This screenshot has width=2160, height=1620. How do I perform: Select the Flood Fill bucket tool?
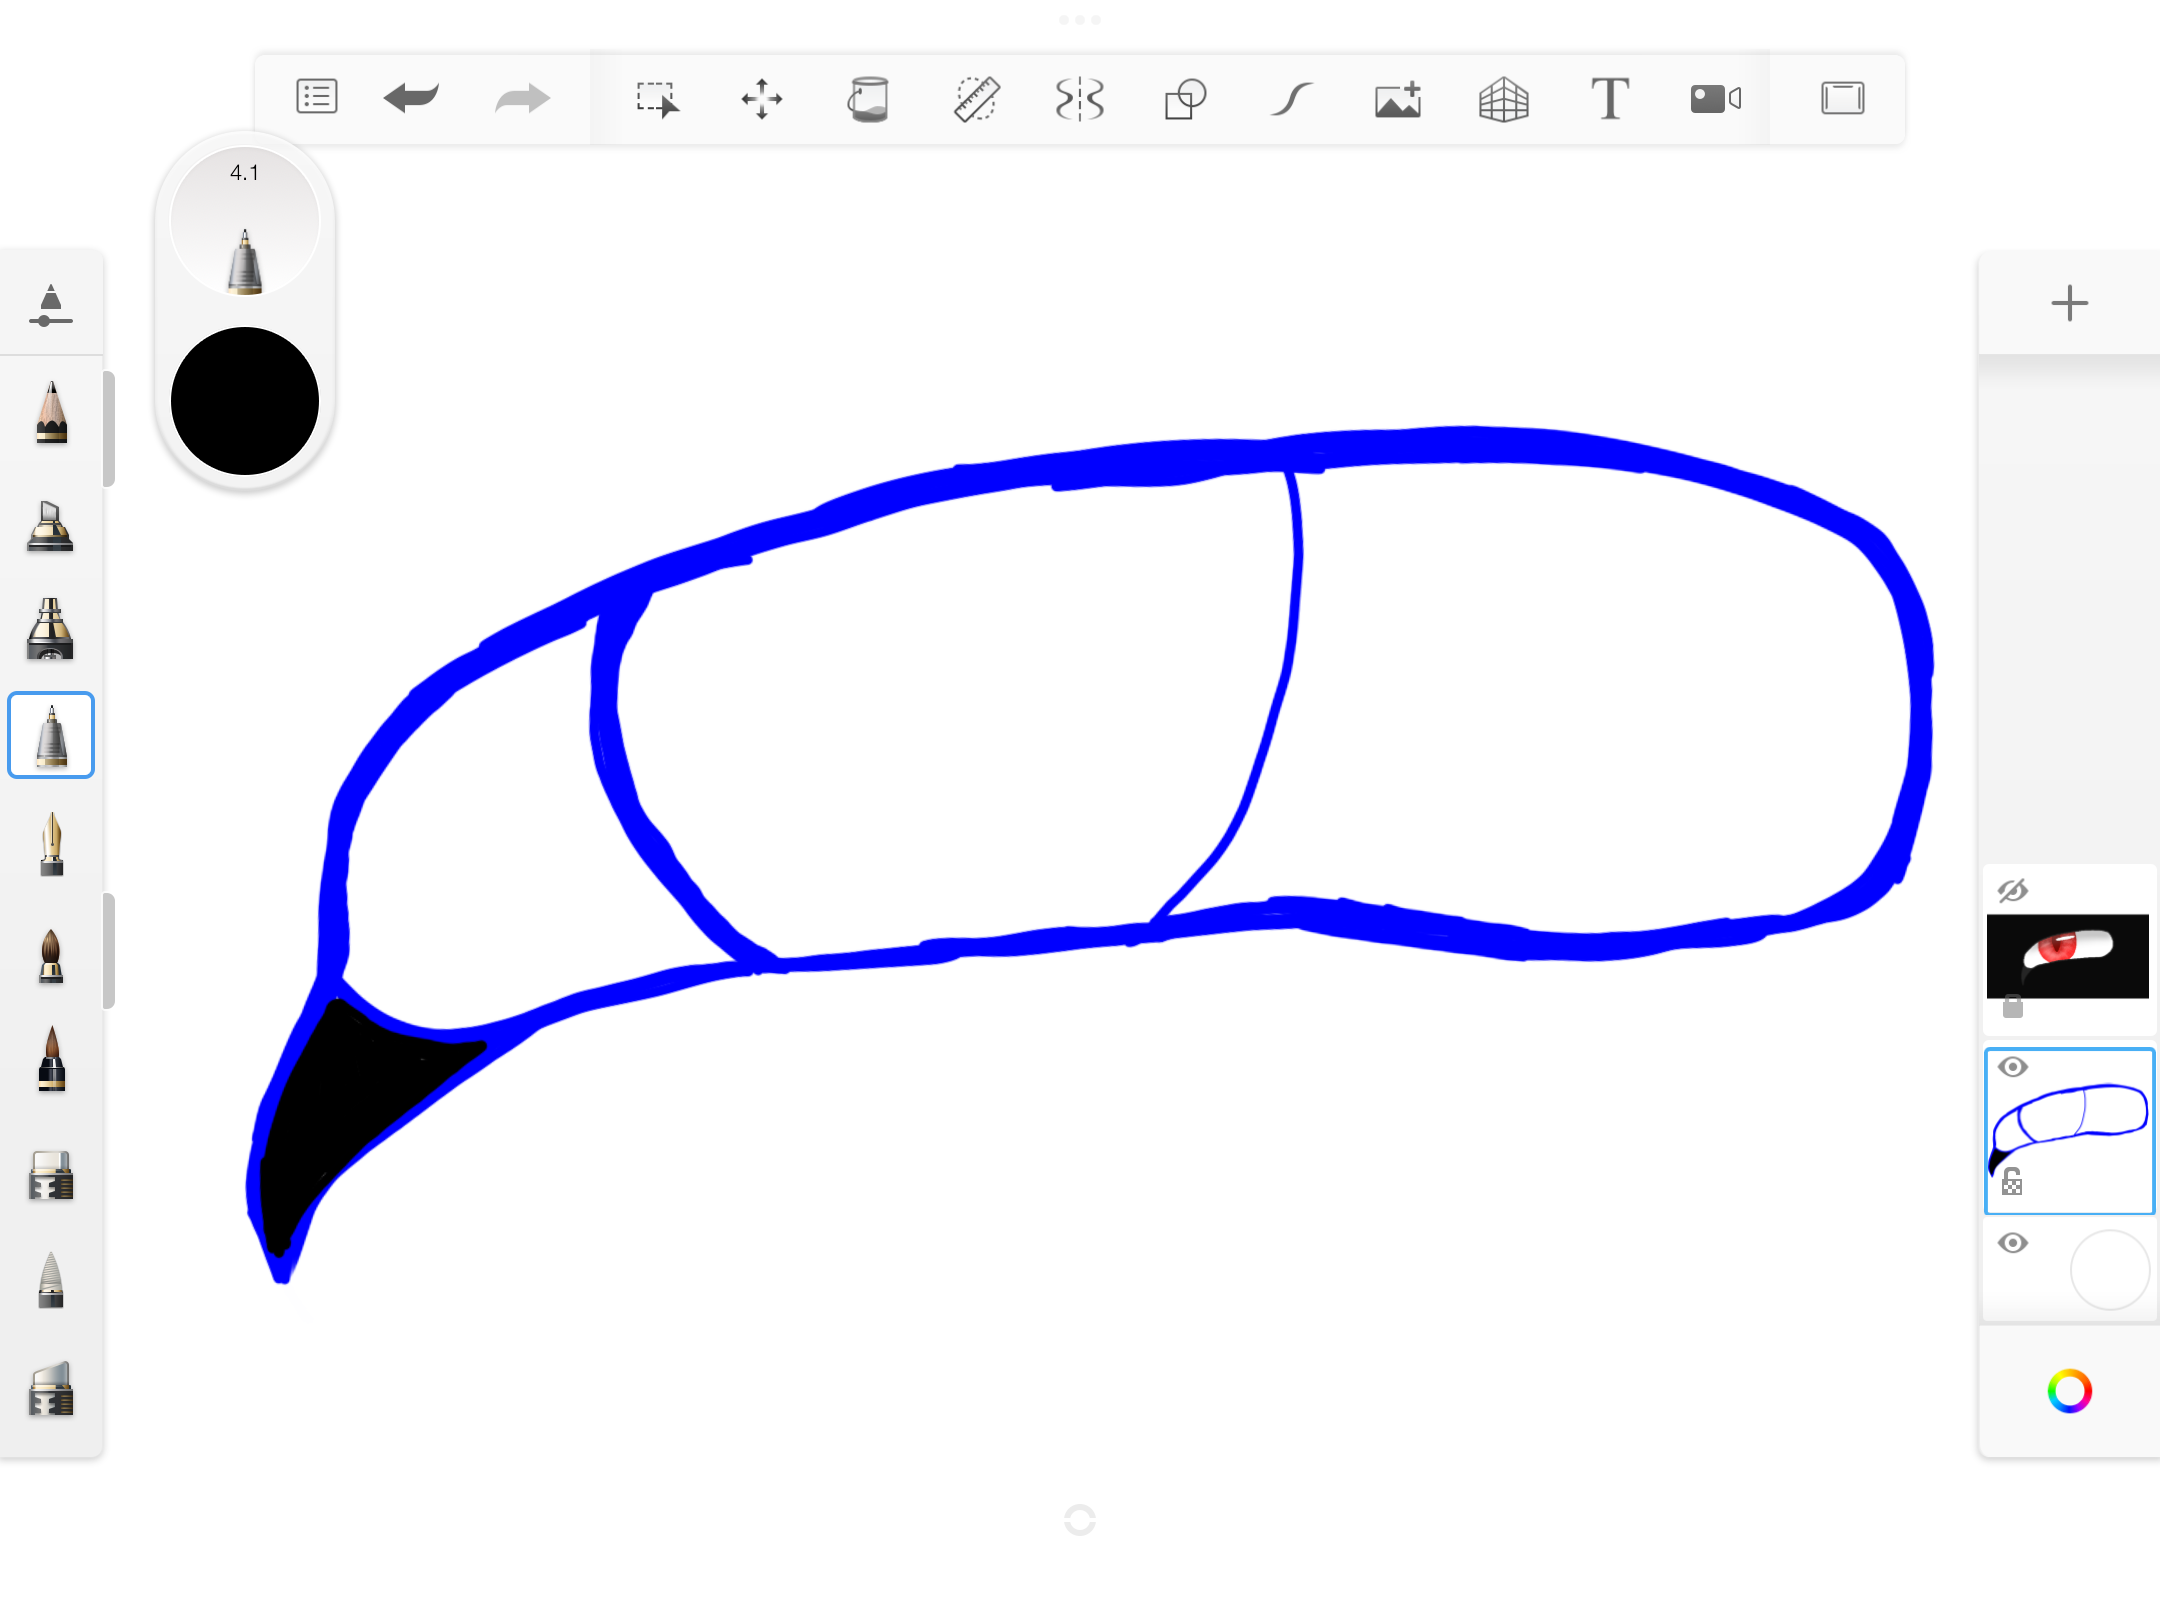(868, 99)
